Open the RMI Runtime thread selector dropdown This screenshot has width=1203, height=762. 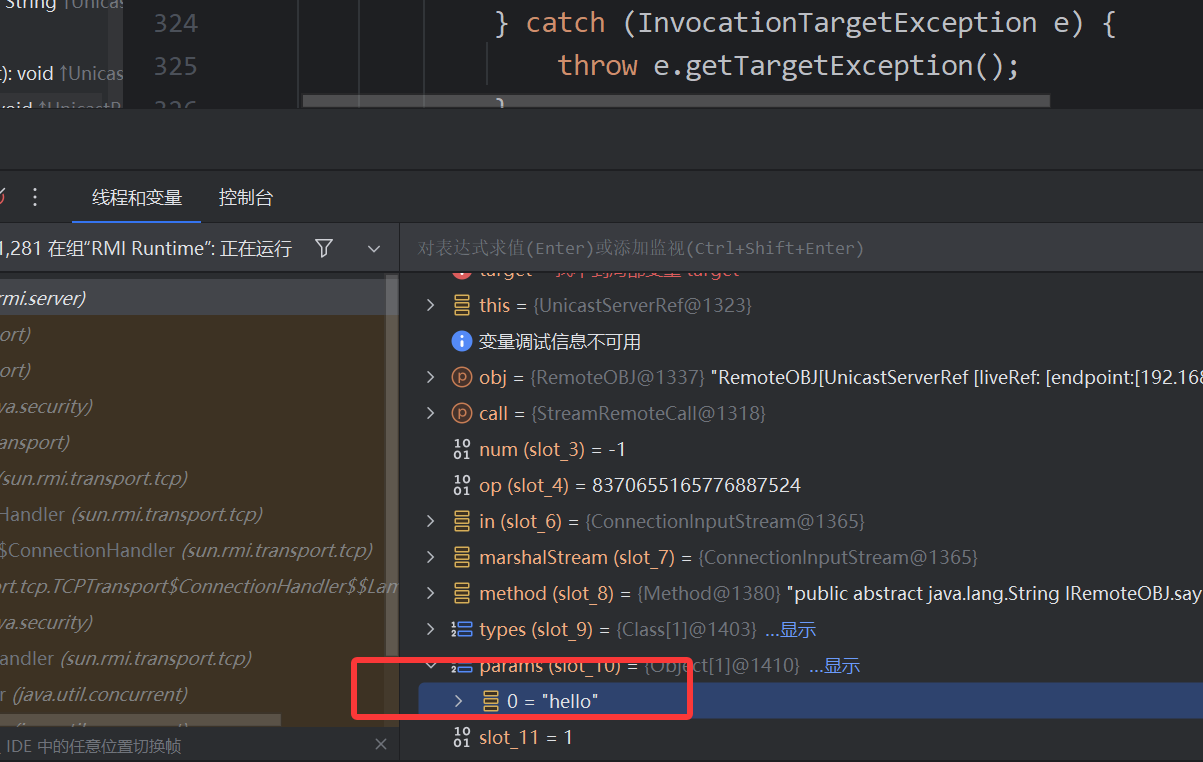pos(373,249)
